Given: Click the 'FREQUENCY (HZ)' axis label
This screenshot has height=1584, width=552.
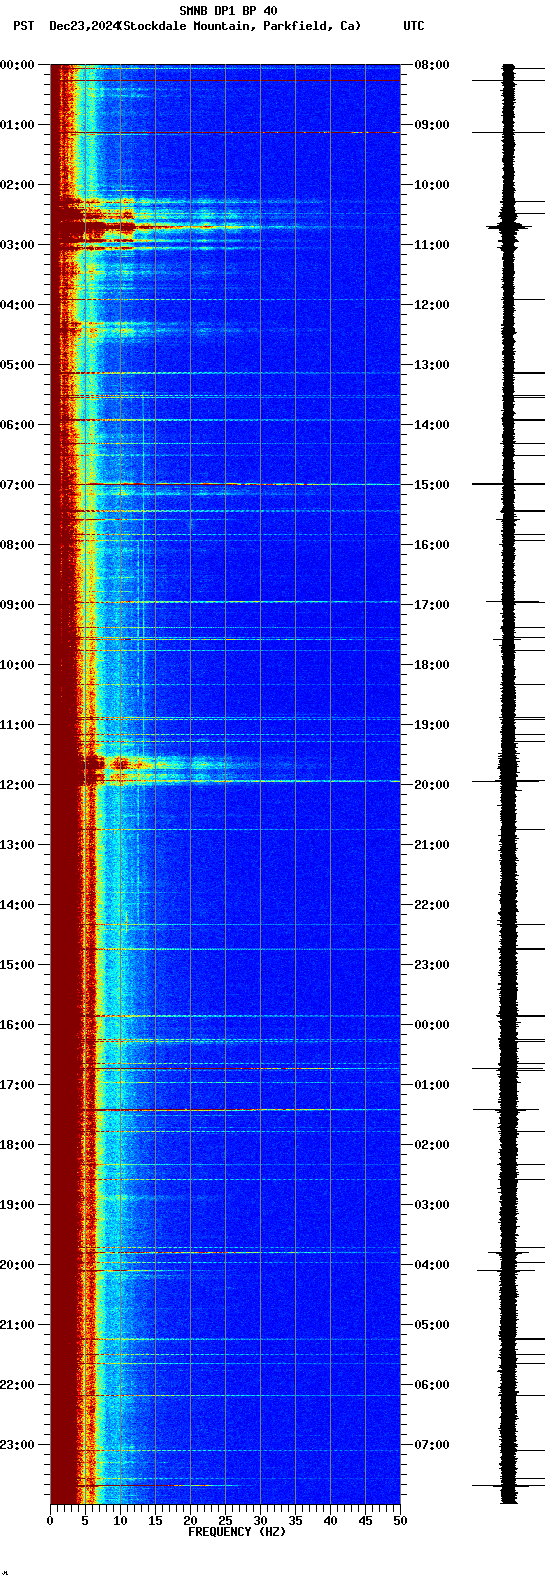Looking at the screenshot, I should (x=237, y=1532).
